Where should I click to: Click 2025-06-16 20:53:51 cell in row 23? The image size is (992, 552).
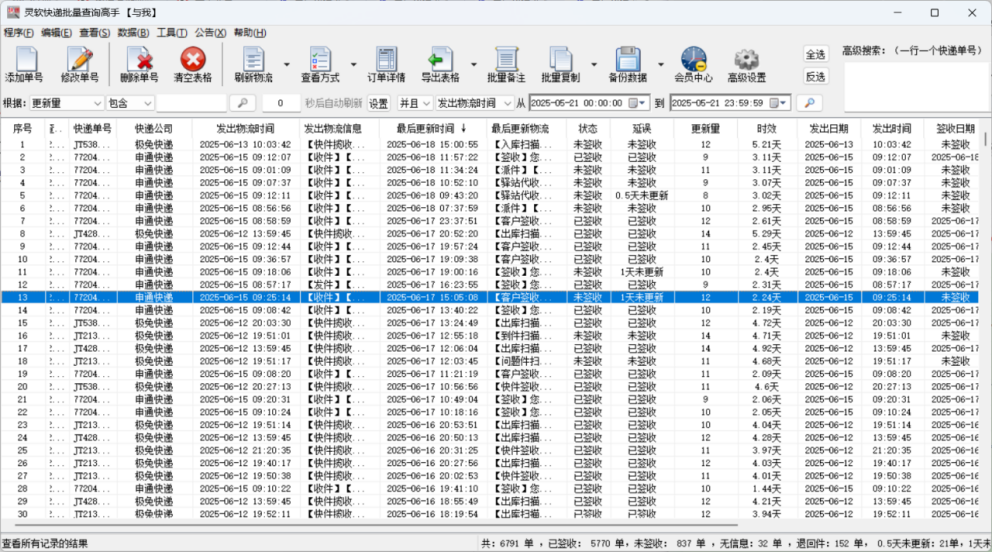(x=432, y=425)
